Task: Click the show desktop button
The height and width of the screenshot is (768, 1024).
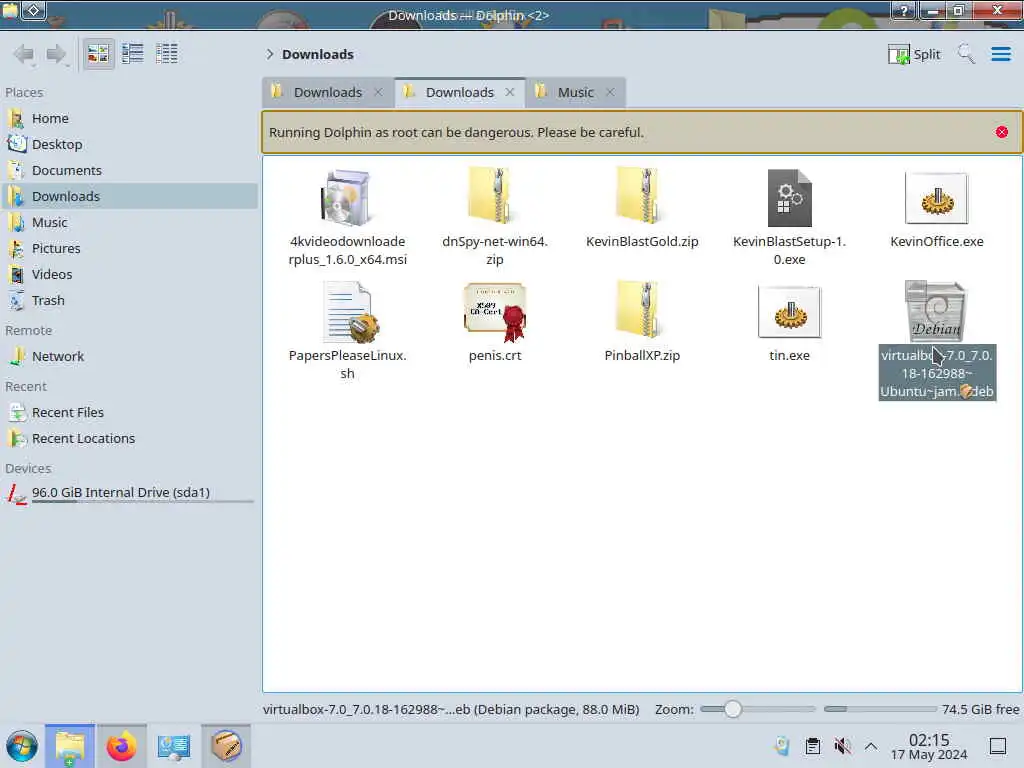Action: [998, 746]
